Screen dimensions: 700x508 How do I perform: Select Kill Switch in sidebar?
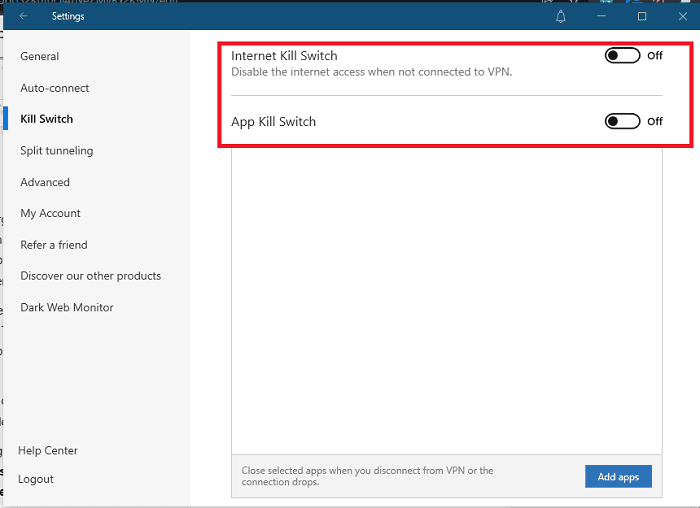point(47,119)
